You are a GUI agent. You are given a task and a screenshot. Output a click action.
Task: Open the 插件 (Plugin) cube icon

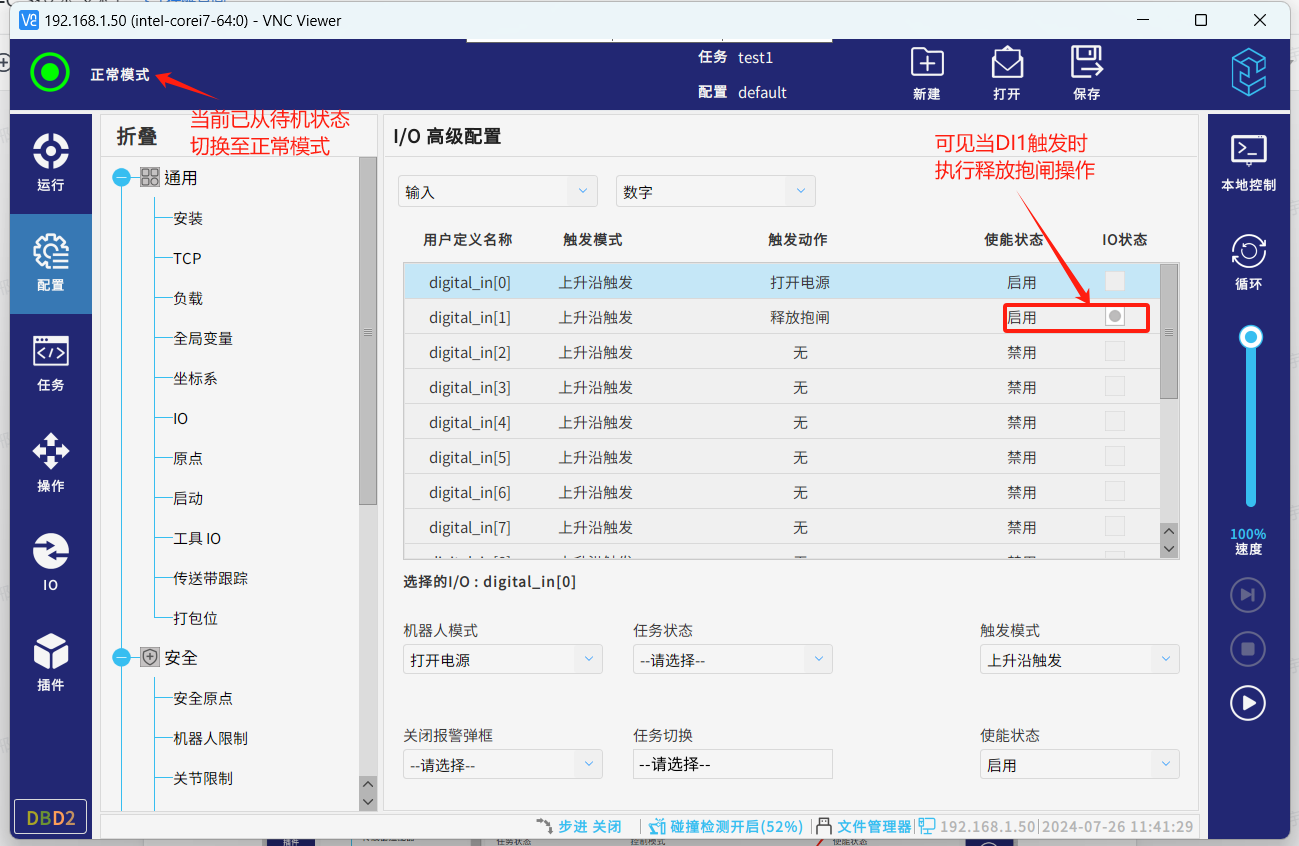pyautogui.click(x=51, y=661)
